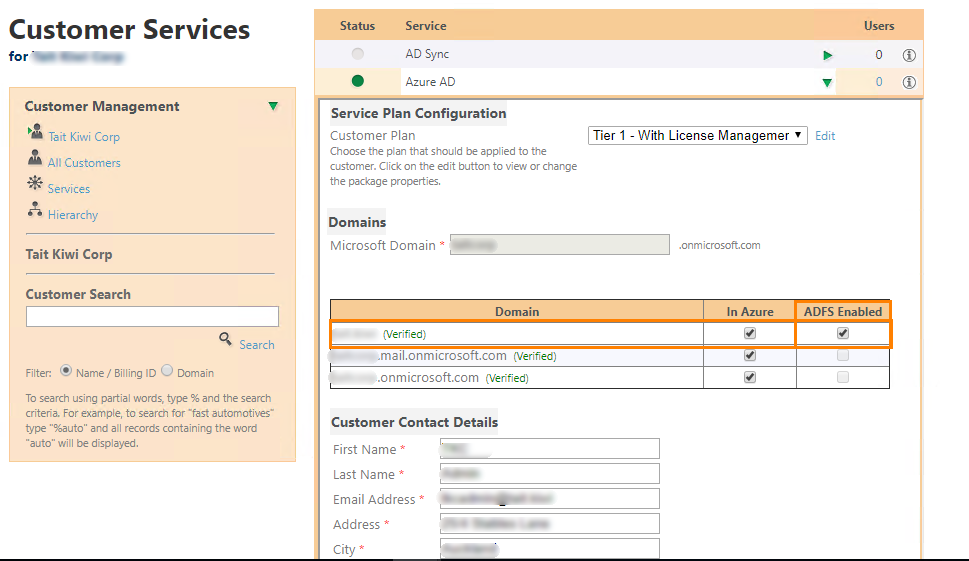Open the All Customers link
Screen dimensions: 969x561
(x=84, y=163)
